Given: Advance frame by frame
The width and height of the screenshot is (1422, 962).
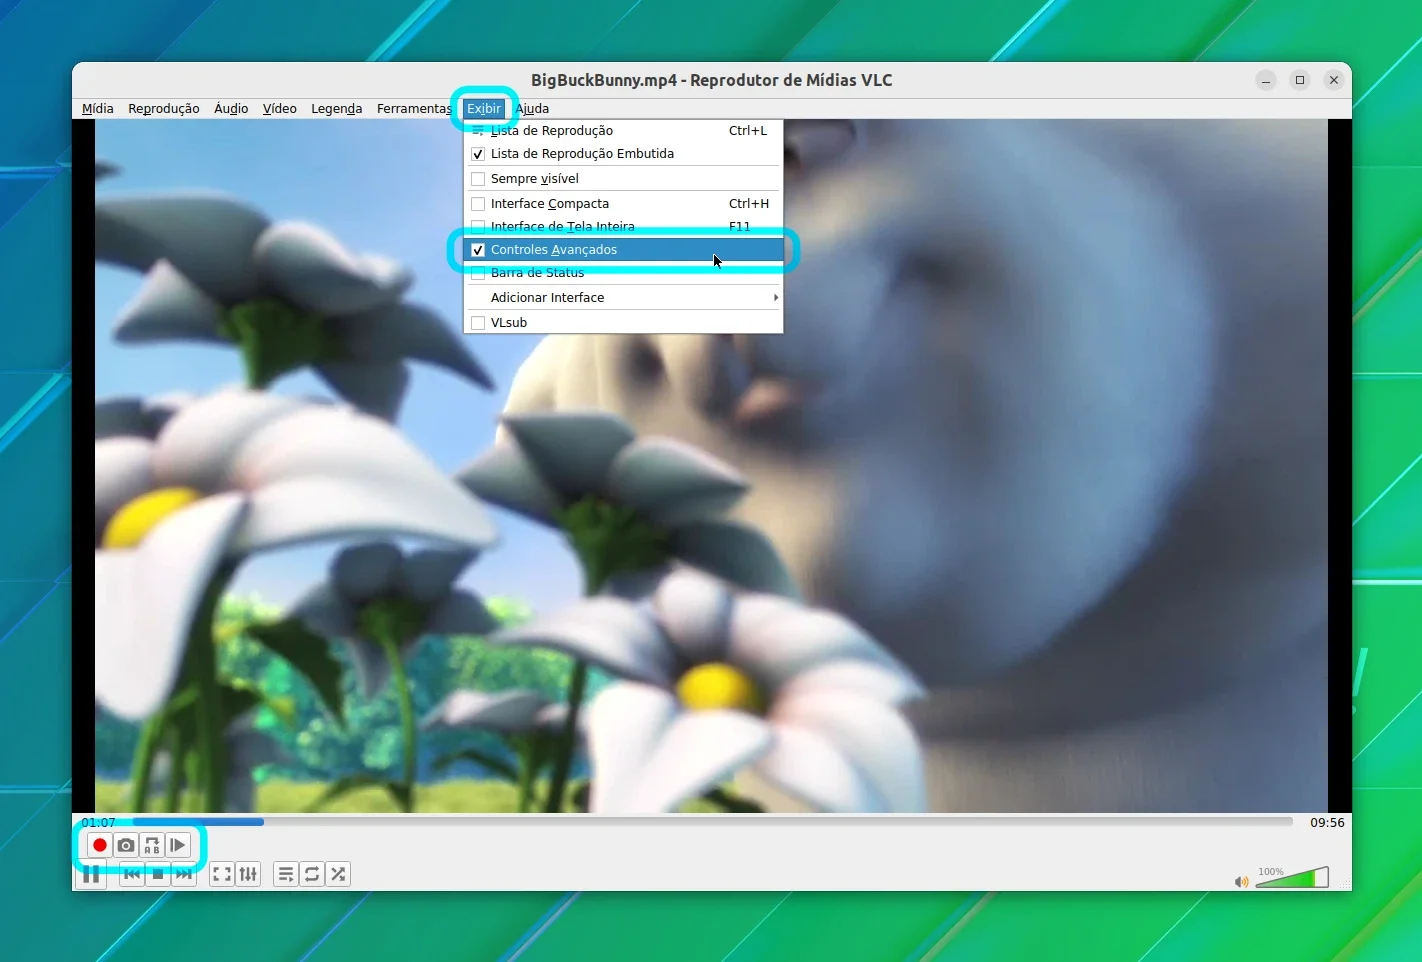Looking at the screenshot, I should [178, 845].
